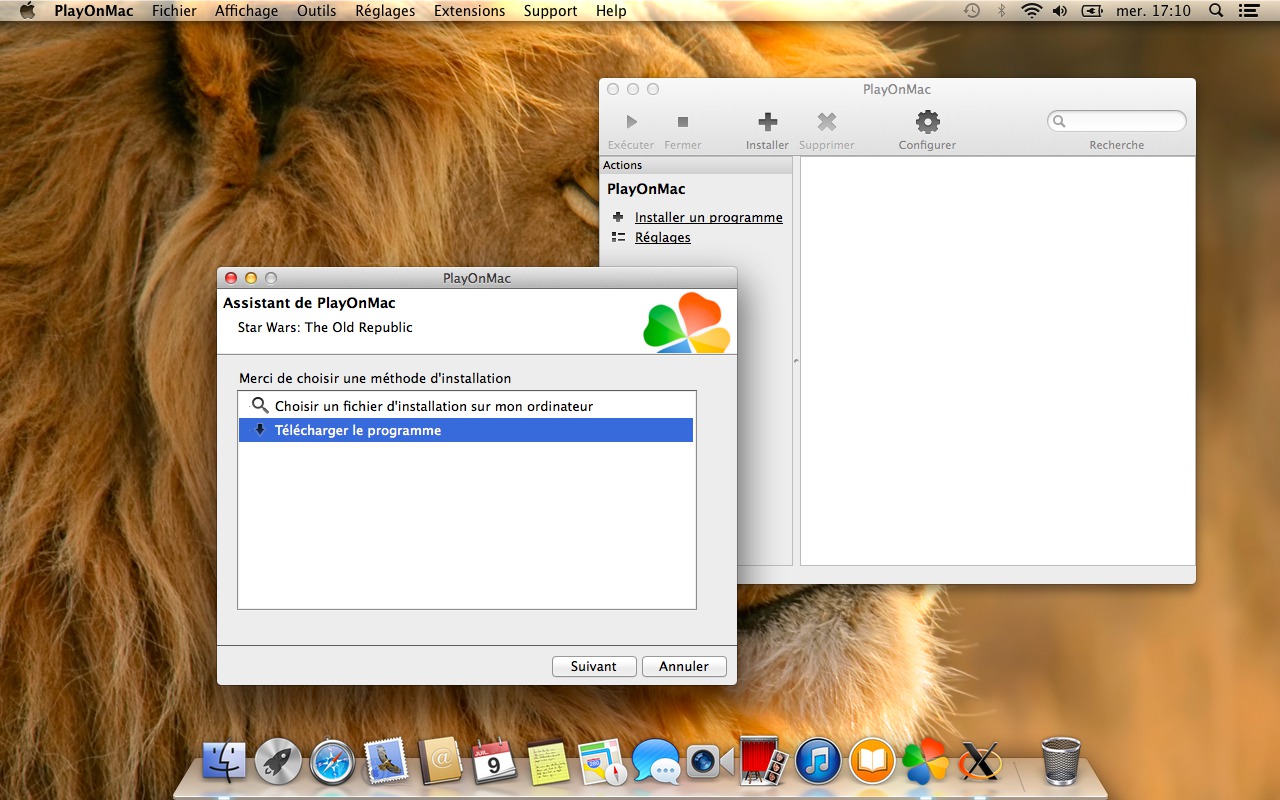
Task: Open the Outils menu
Action: (x=316, y=11)
